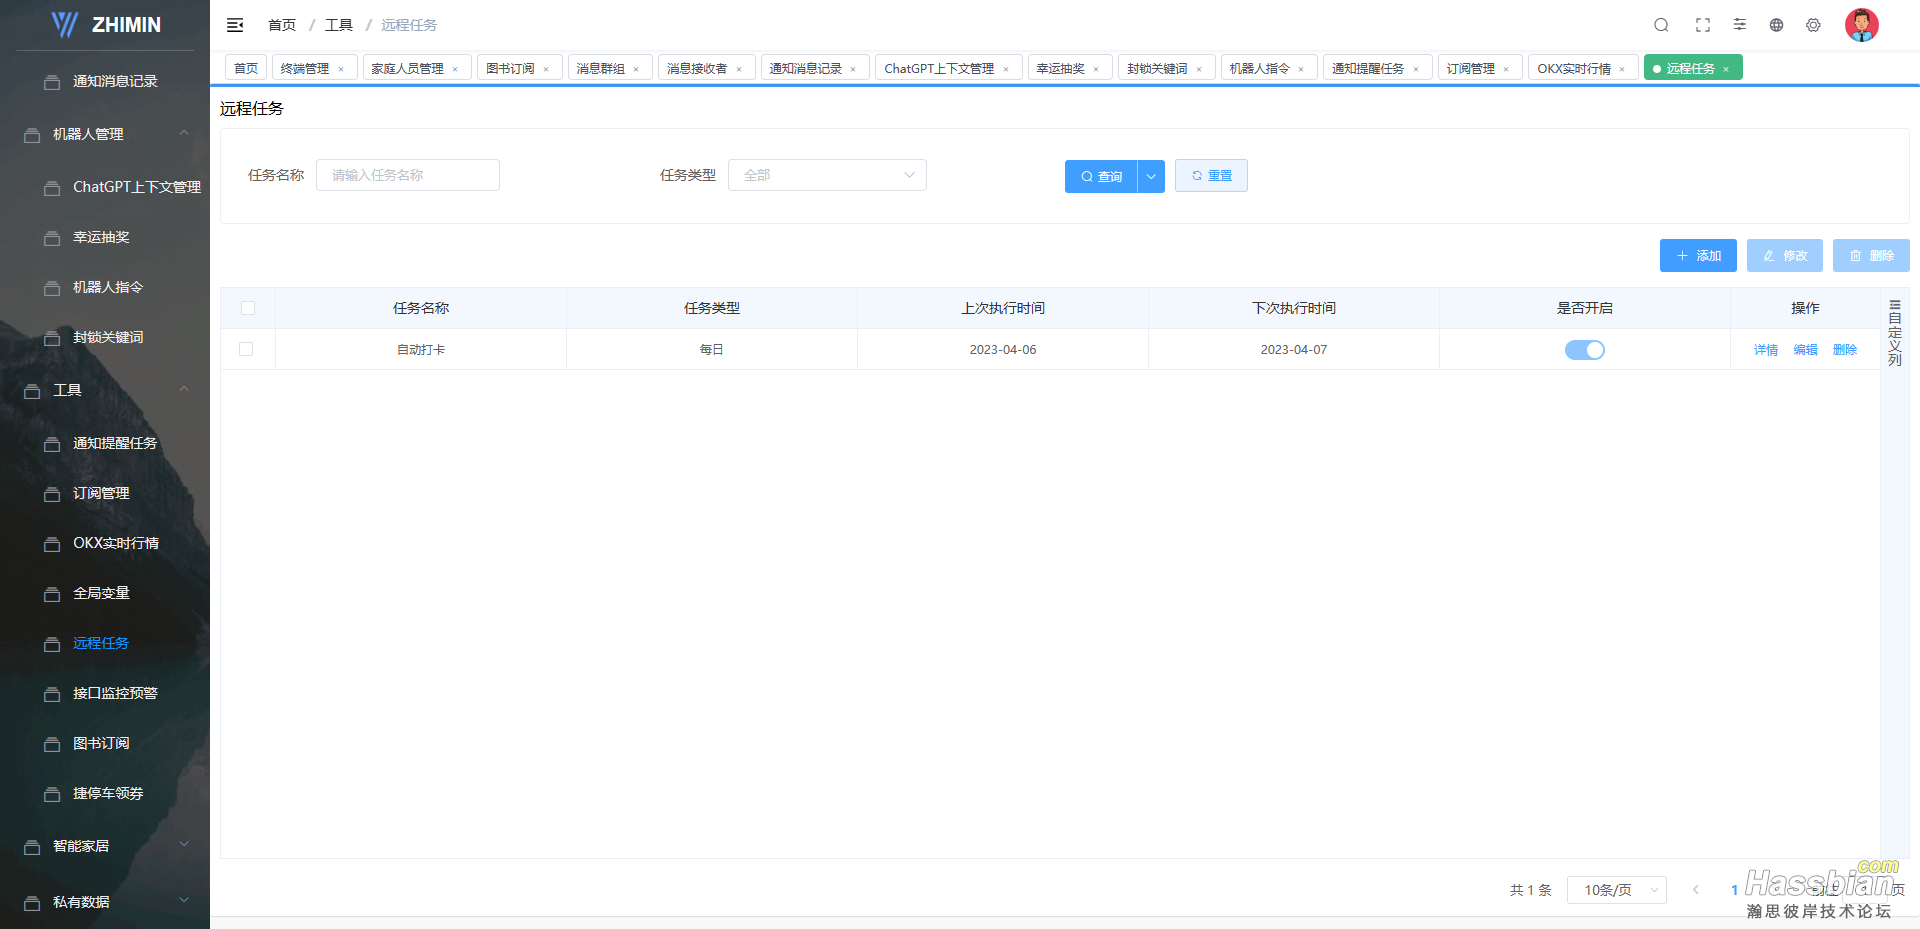Open 详情 link for 自动打卡
This screenshot has width=1920, height=929.
(1766, 350)
